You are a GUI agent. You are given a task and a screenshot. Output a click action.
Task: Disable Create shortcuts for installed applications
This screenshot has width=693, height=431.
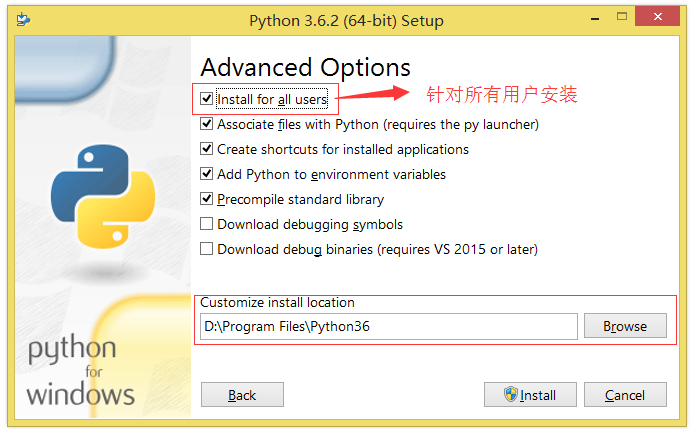pos(207,149)
